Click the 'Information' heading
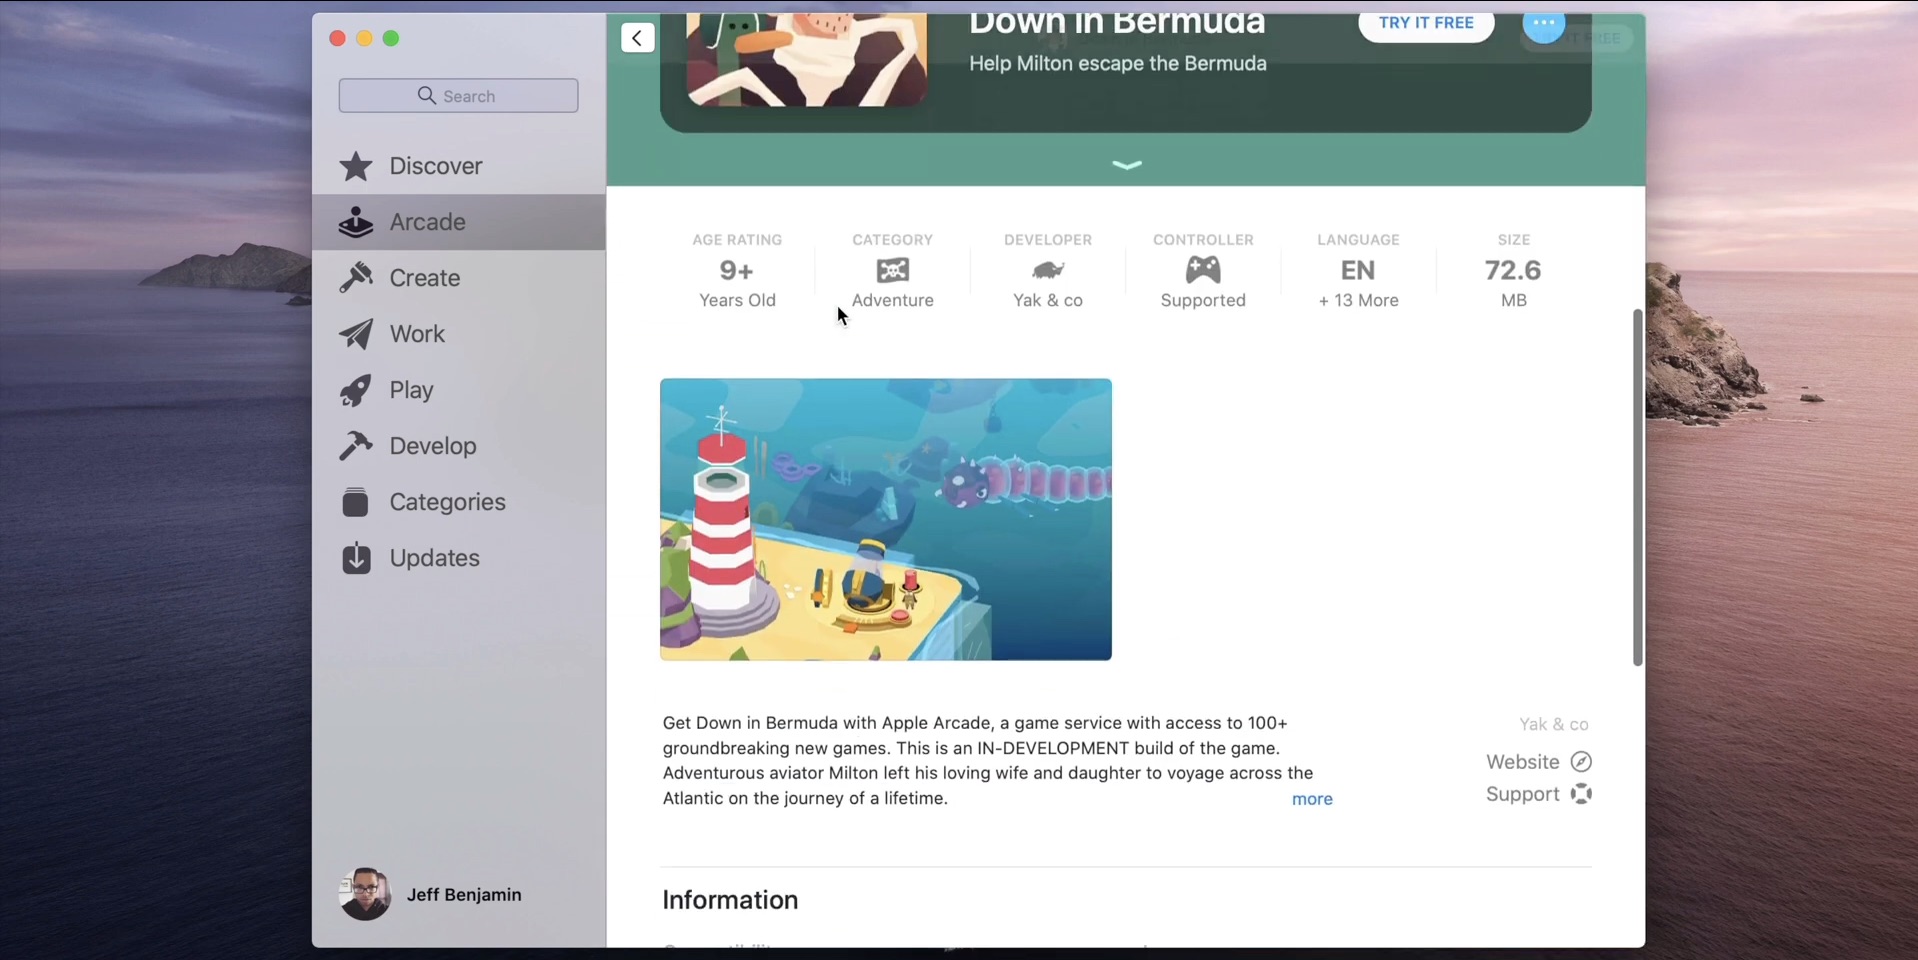The height and width of the screenshot is (960, 1918). click(x=730, y=900)
